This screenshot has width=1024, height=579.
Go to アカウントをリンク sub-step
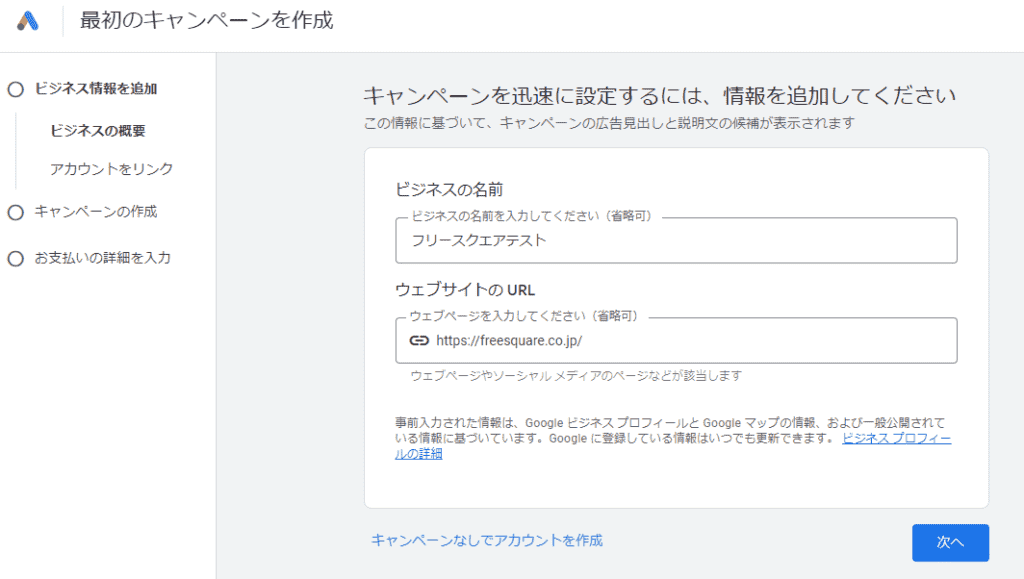(111, 169)
